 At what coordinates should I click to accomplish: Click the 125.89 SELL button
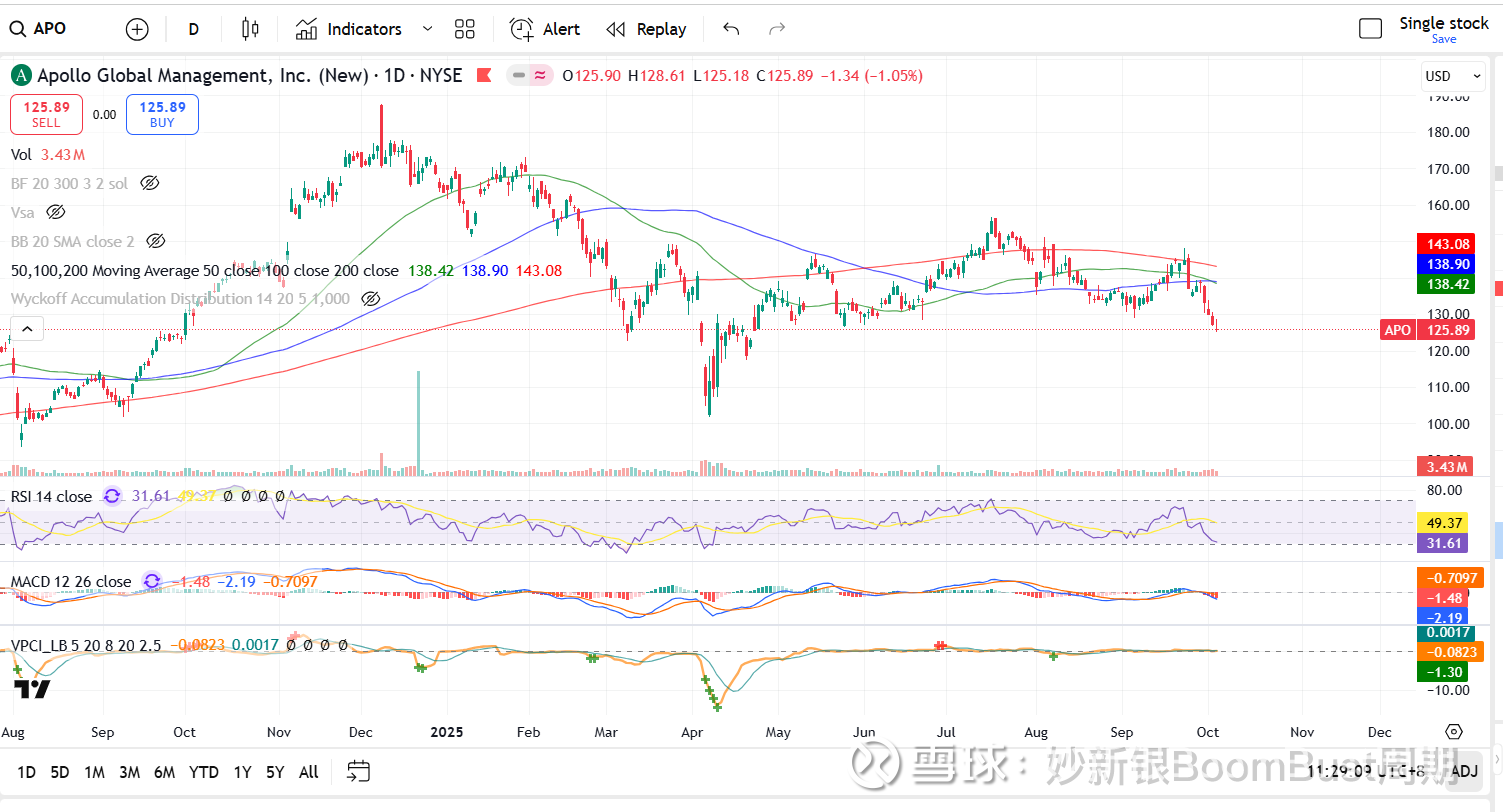[x=46, y=114]
